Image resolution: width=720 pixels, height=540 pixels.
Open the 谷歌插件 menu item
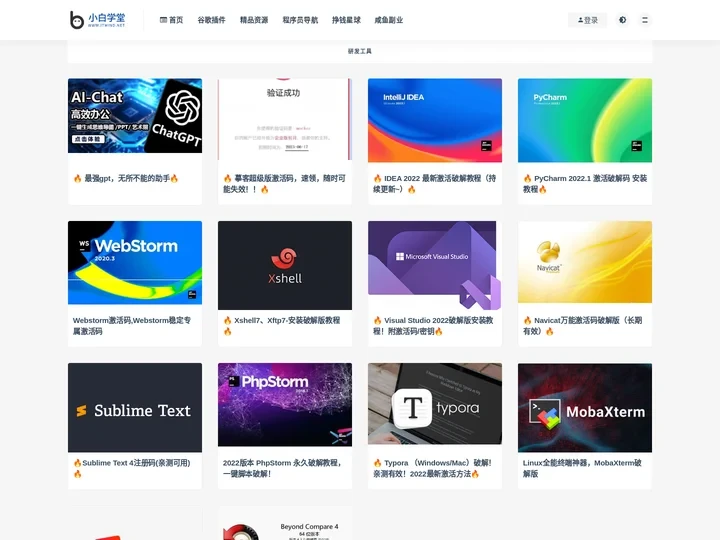pyautogui.click(x=211, y=20)
